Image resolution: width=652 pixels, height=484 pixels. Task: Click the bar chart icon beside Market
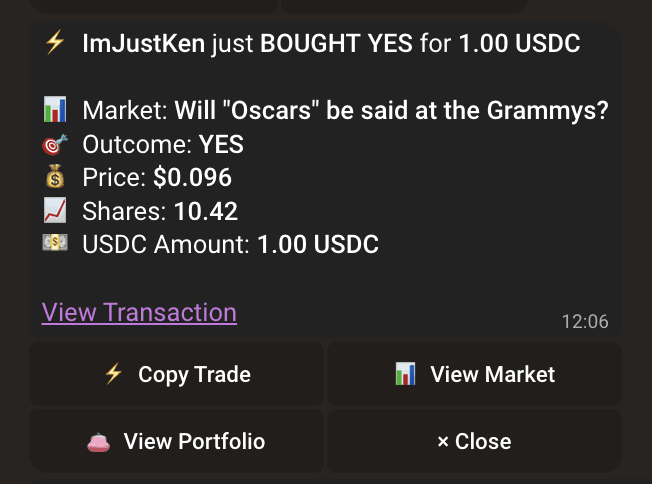point(55,109)
